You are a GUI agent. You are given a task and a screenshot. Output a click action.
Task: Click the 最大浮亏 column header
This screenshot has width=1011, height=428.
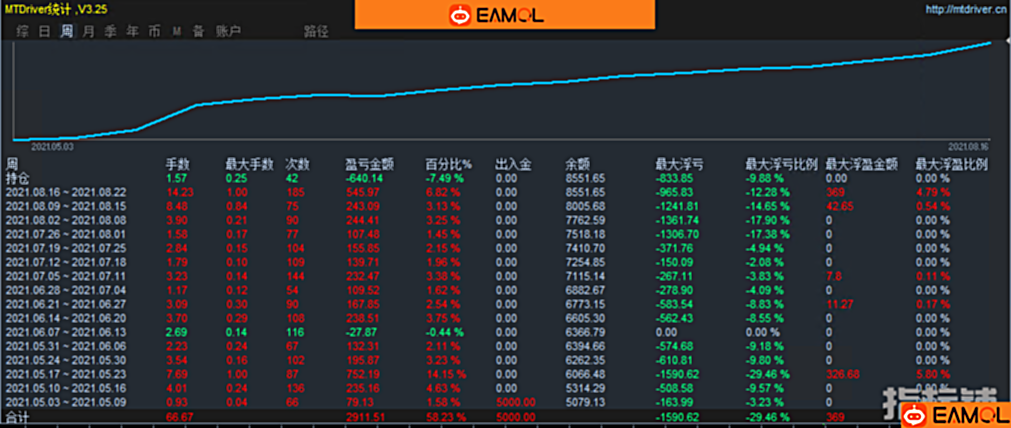[x=678, y=164]
